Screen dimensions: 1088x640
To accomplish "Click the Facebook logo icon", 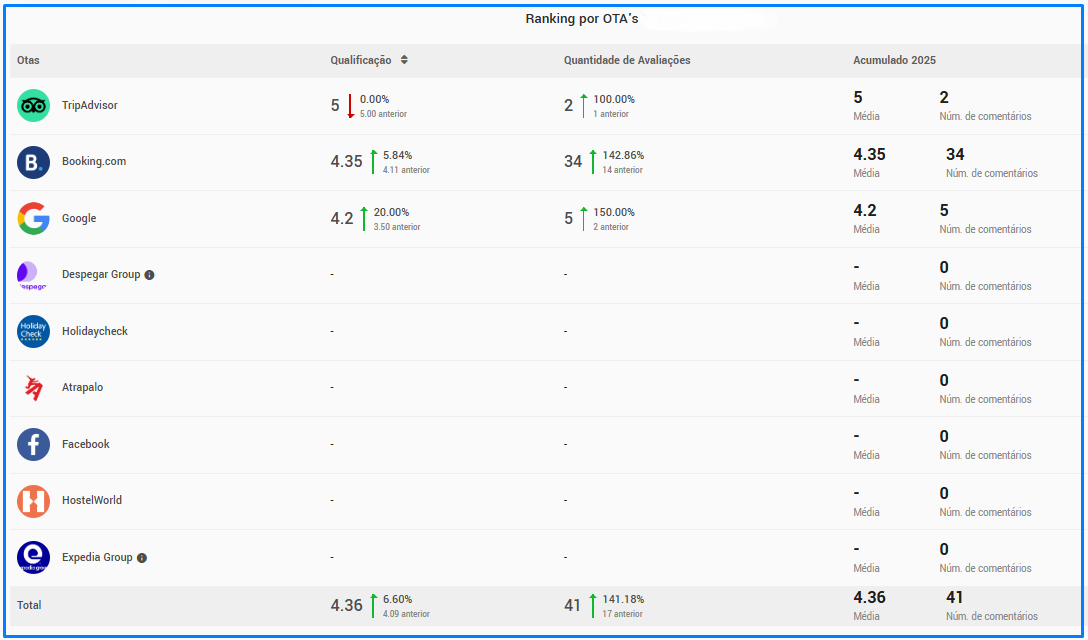I will point(33,445).
